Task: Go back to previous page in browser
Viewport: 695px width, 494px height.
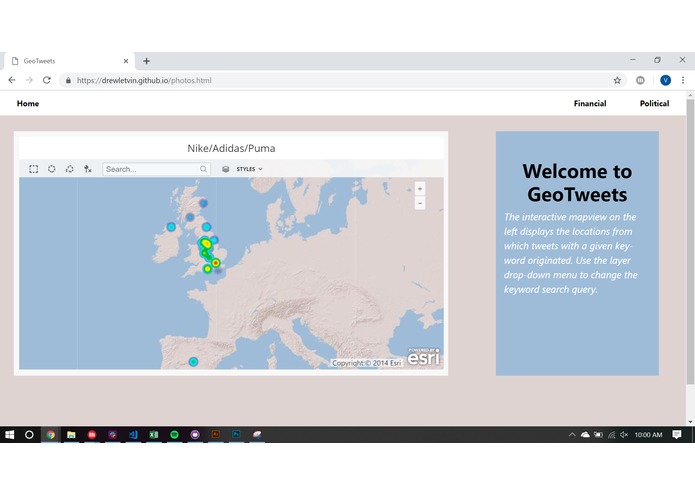Action: [12, 80]
